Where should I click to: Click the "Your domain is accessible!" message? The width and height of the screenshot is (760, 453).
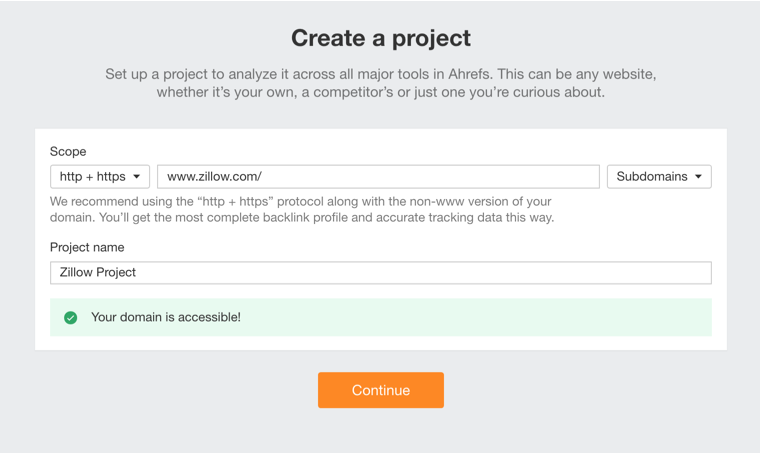(166, 317)
